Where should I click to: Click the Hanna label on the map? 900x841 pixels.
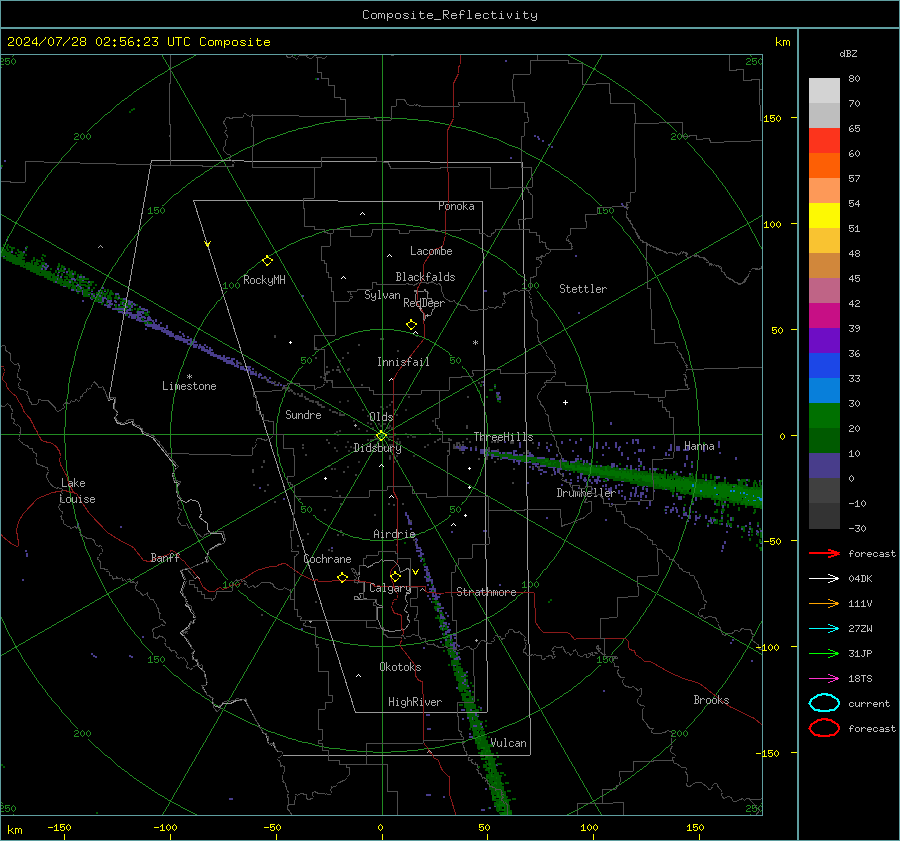(699, 446)
